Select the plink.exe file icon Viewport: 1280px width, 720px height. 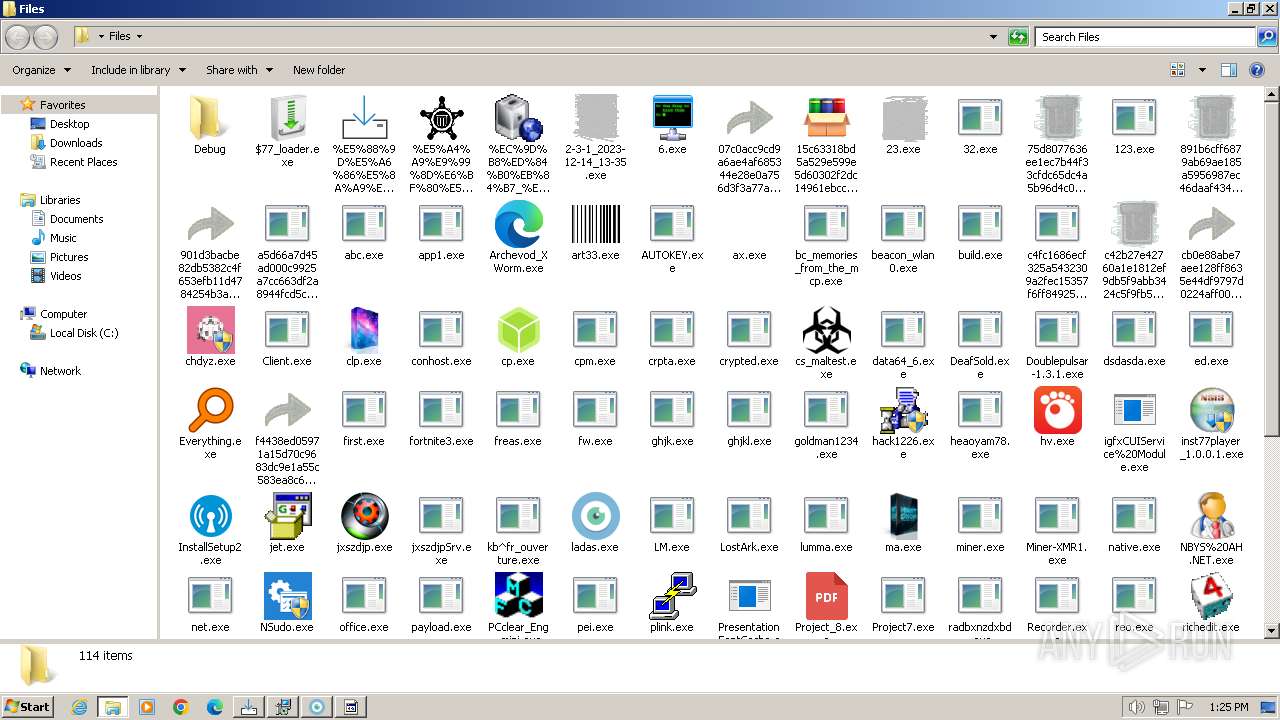pos(672,596)
